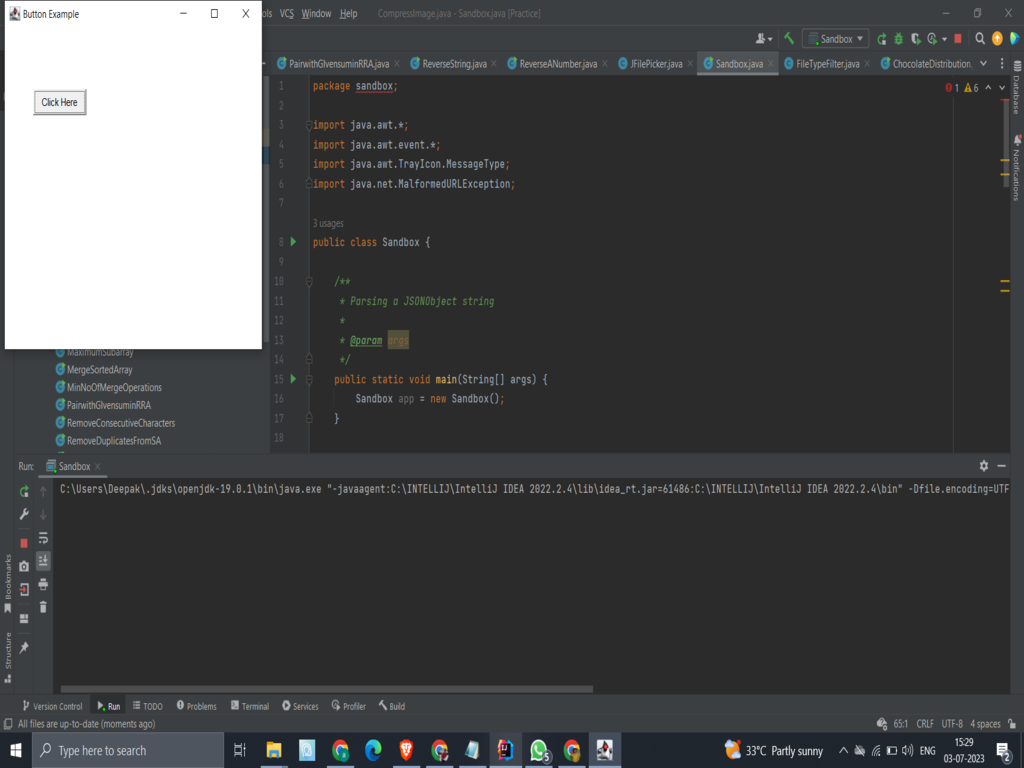This screenshot has height=768, width=1024.
Task: Open the Build tool window
Action: point(392,706)
